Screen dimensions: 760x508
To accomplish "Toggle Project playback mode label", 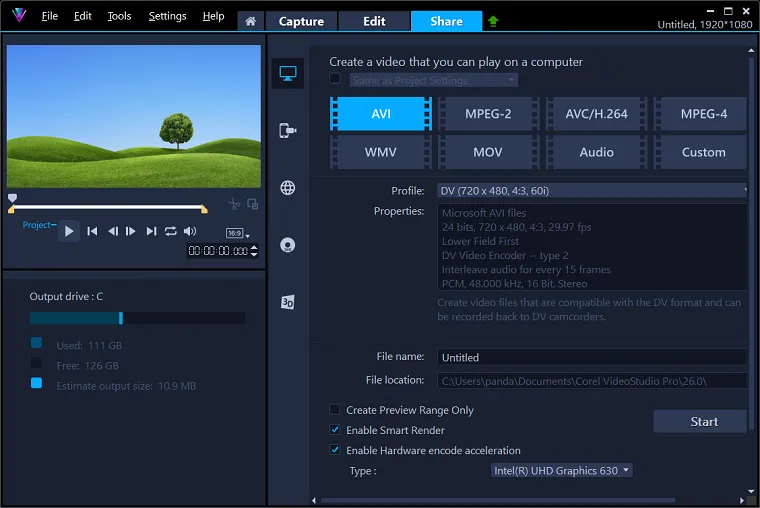I will pos(38,225).
